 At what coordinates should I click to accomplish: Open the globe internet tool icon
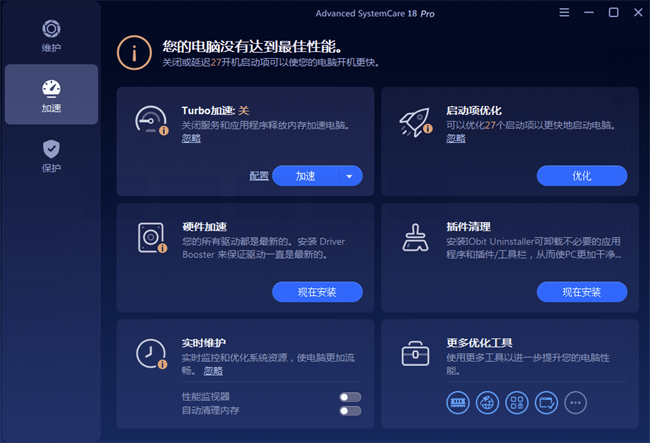point(487,402)
